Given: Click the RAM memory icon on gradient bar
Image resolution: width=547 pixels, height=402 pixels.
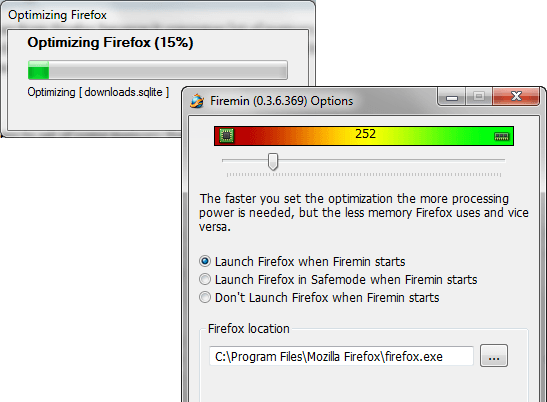Looking at the screenshot, I should (502, 136).
